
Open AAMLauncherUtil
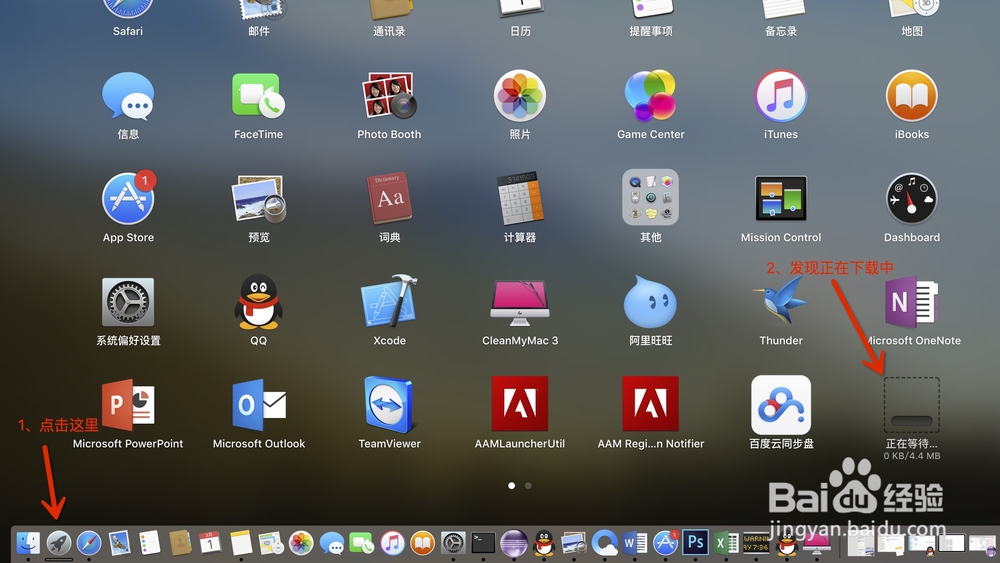(520, 404)
